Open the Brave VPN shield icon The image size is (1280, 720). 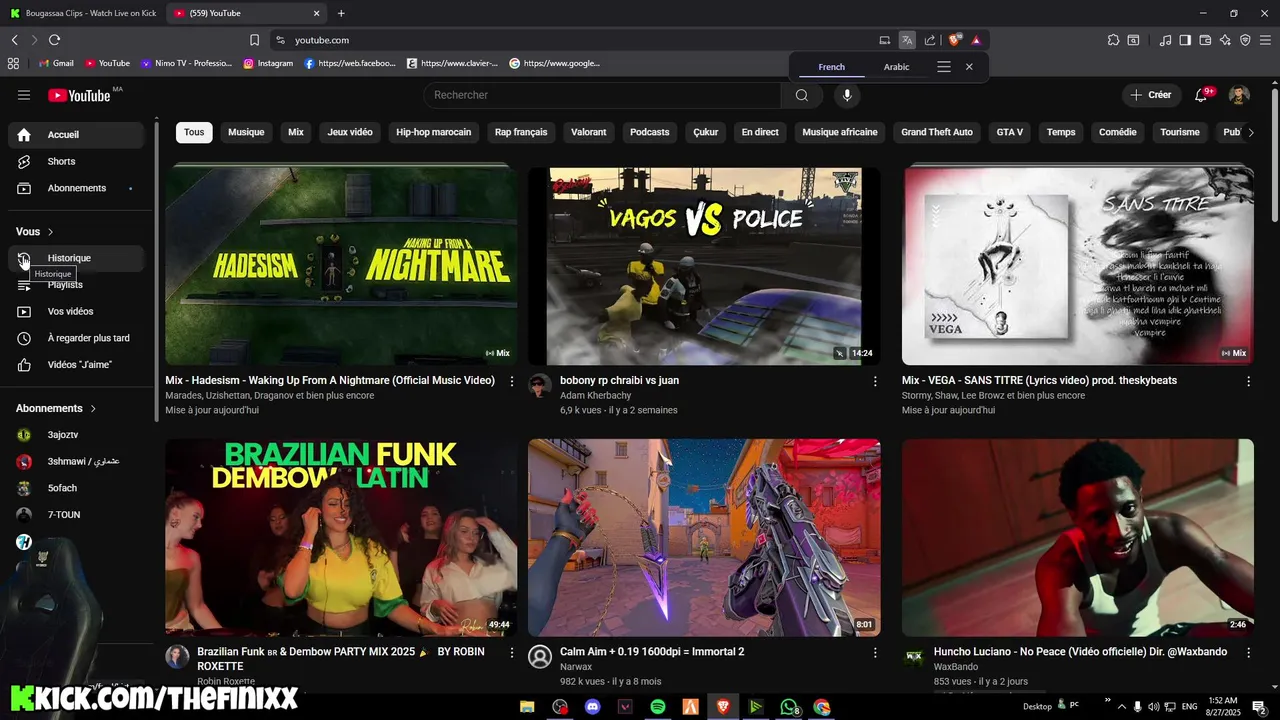pyautogui.click(x=1245, y=40)
